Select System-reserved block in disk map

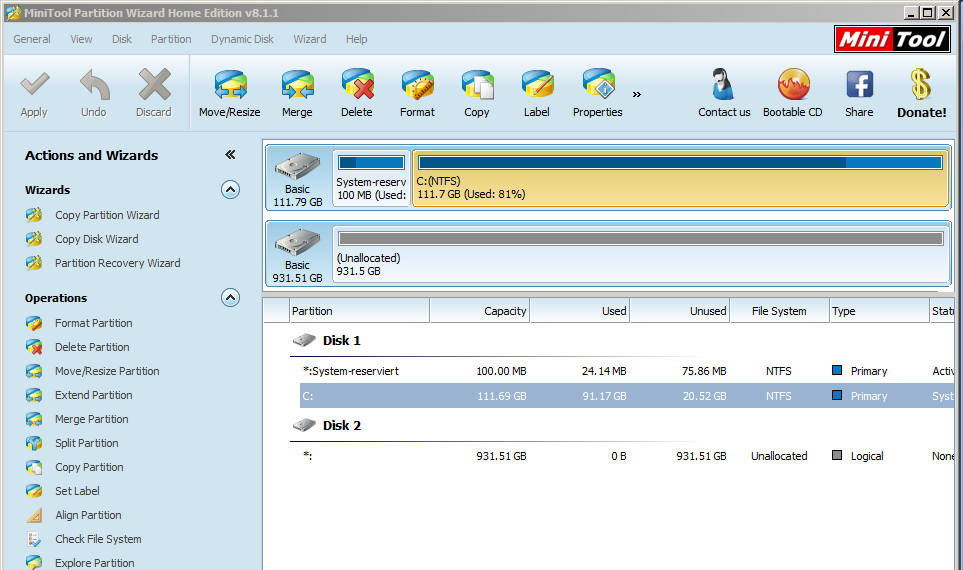[x=372, y=179]
